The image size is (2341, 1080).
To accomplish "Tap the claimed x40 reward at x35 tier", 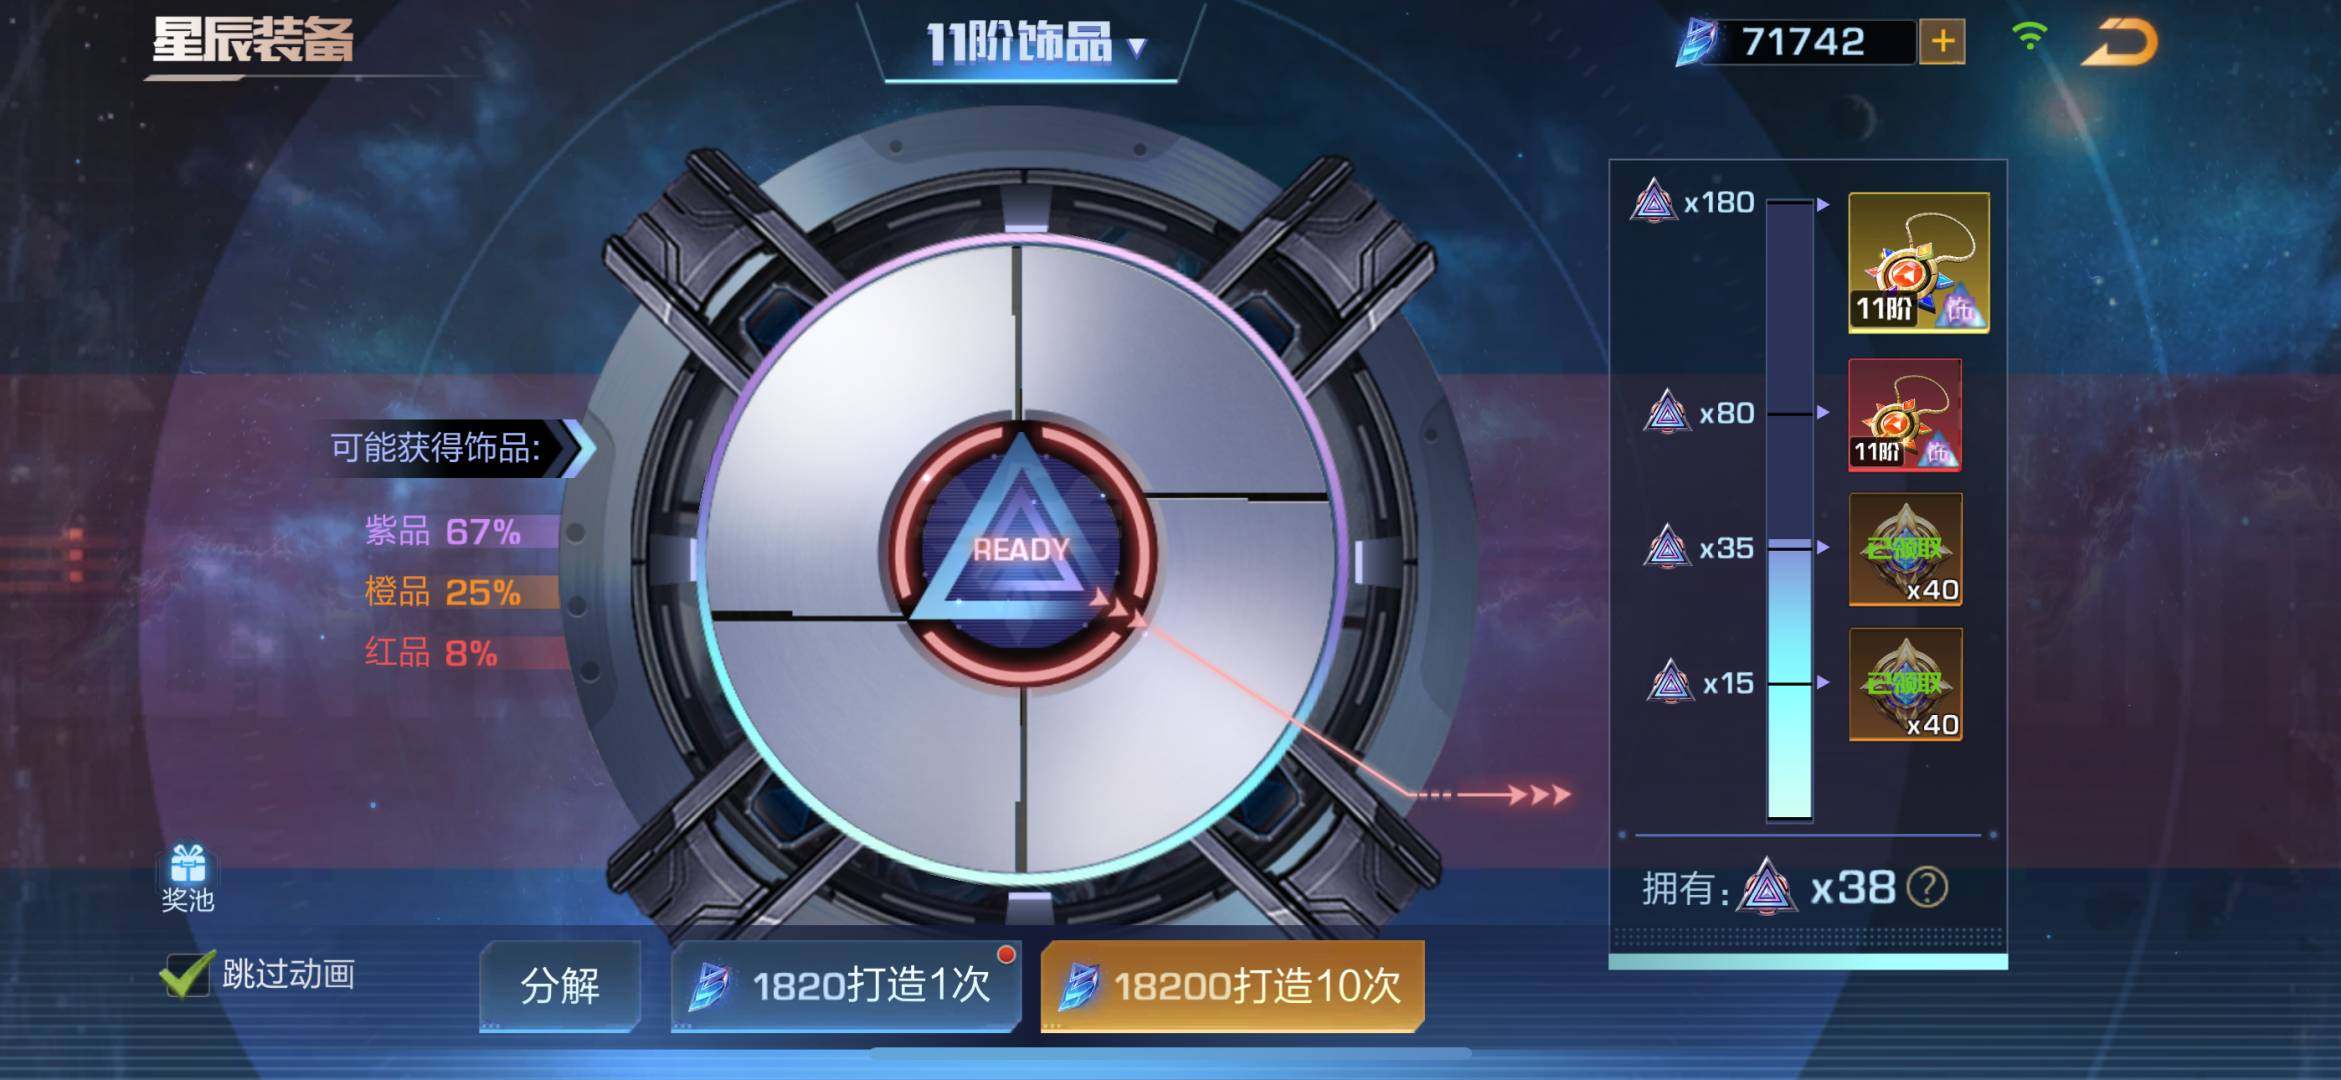I will 1905,550.
